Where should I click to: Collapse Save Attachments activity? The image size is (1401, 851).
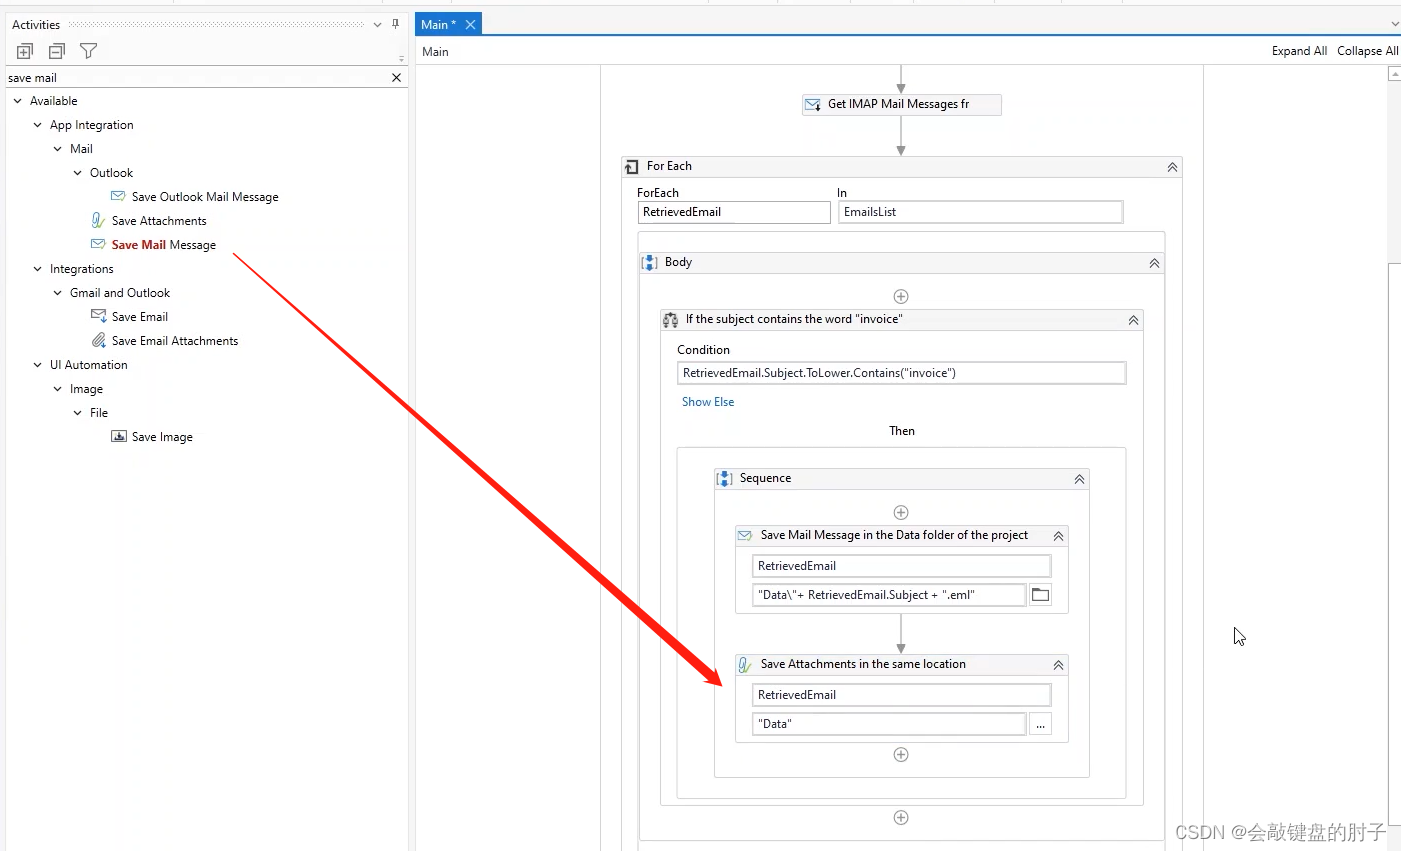pos(1058,665)
